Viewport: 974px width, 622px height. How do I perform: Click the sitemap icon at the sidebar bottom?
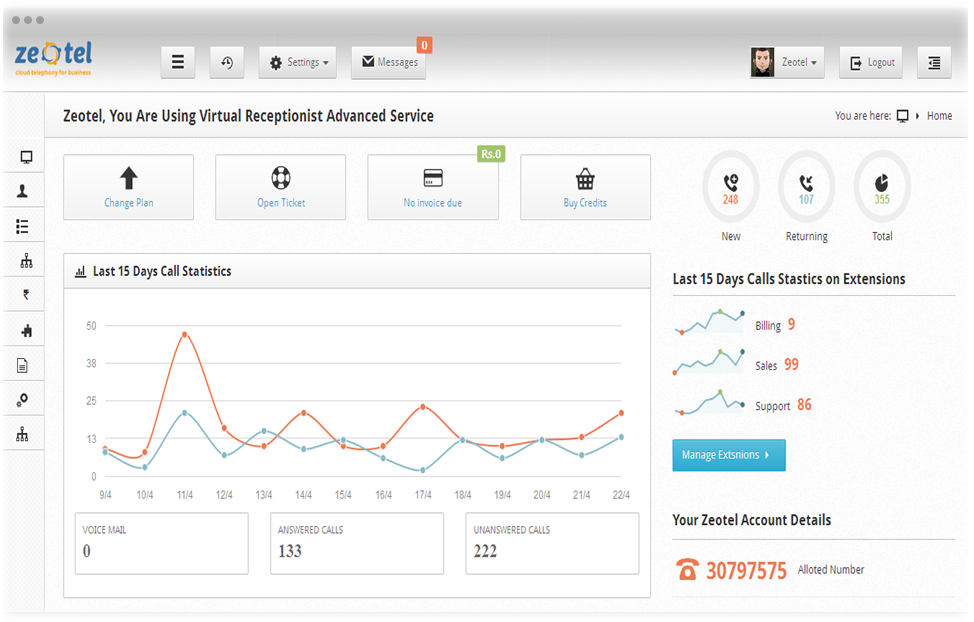click(22, 434)
